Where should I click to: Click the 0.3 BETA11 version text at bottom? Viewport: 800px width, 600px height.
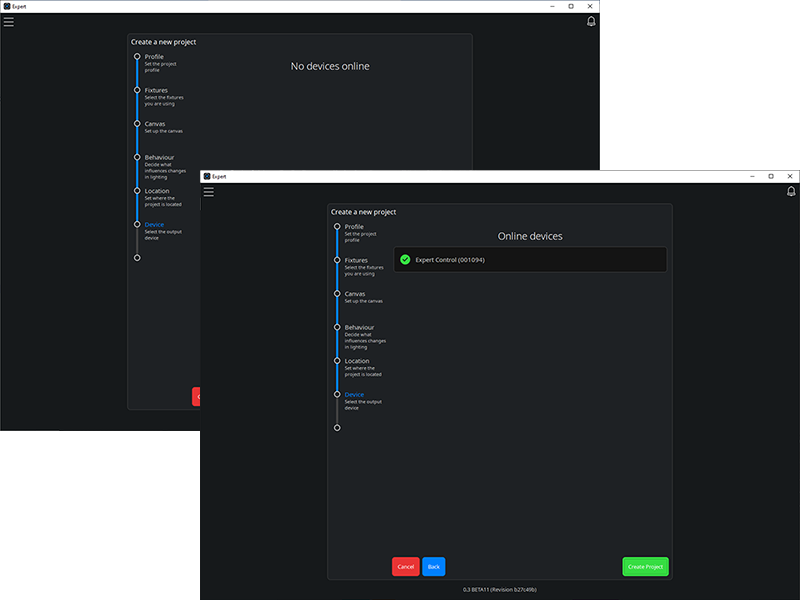[x=499, y=588]
